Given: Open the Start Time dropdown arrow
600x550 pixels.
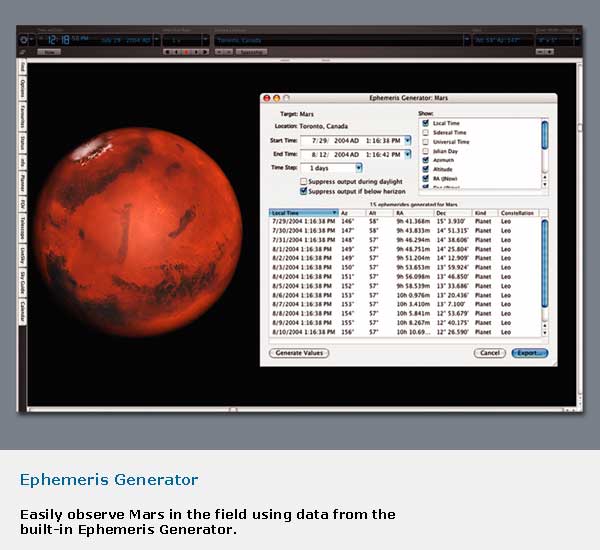Looking at the screenshot, I should (x=408, y=140).
